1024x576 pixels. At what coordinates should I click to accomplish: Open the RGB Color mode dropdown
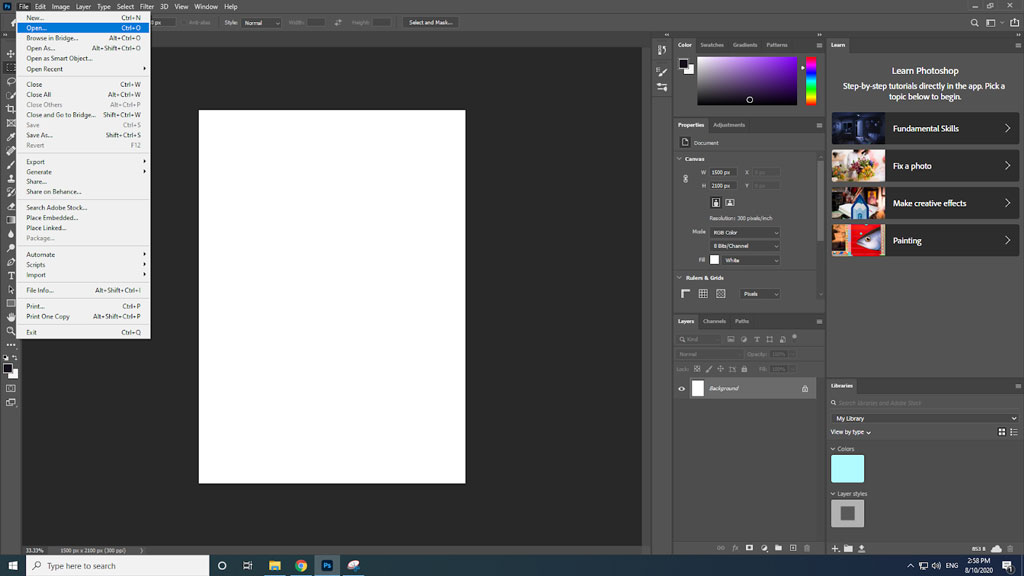[745, 232]
